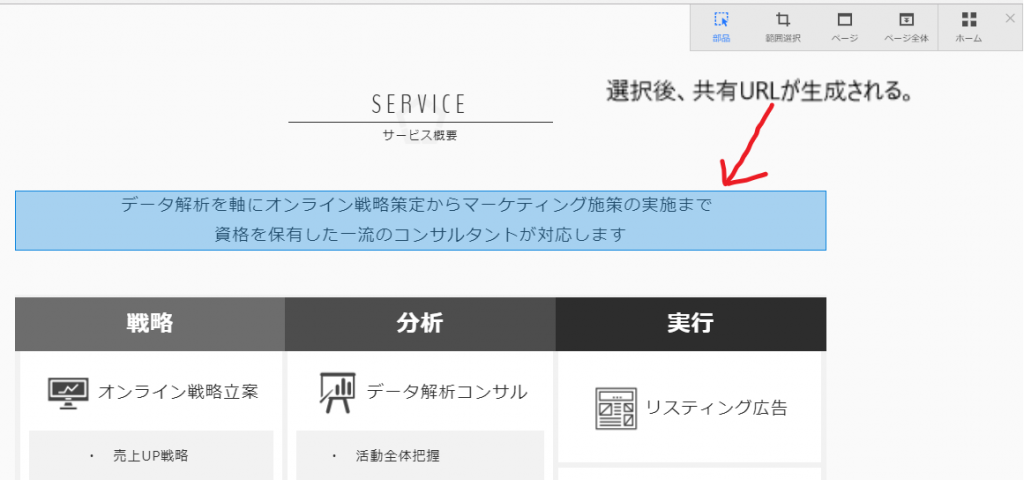Click the monitor icon beside オンライン戦略立案
The height and width of the screenshot is (480, 1024).
pos(68,392)
